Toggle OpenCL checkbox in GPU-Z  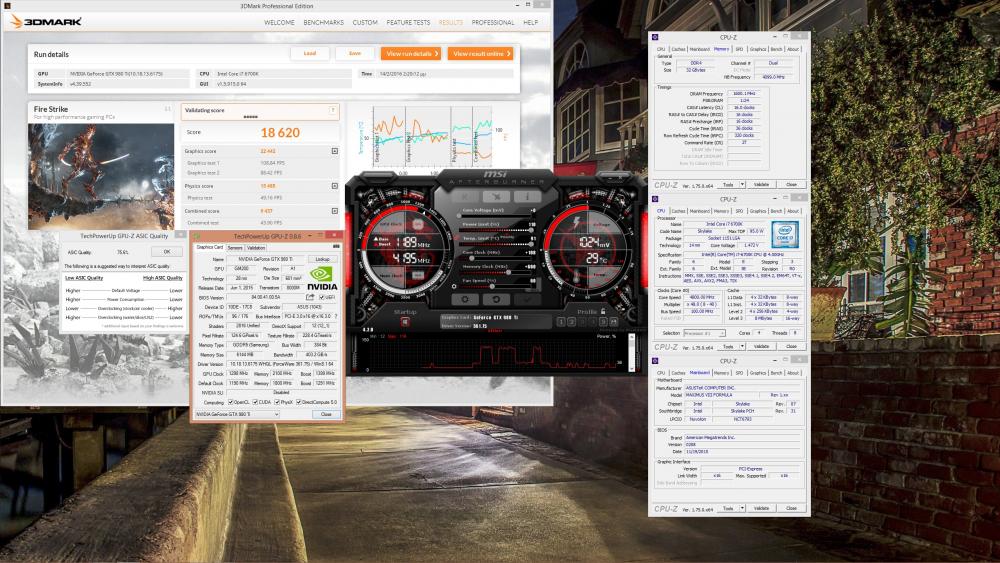point(231,402)
